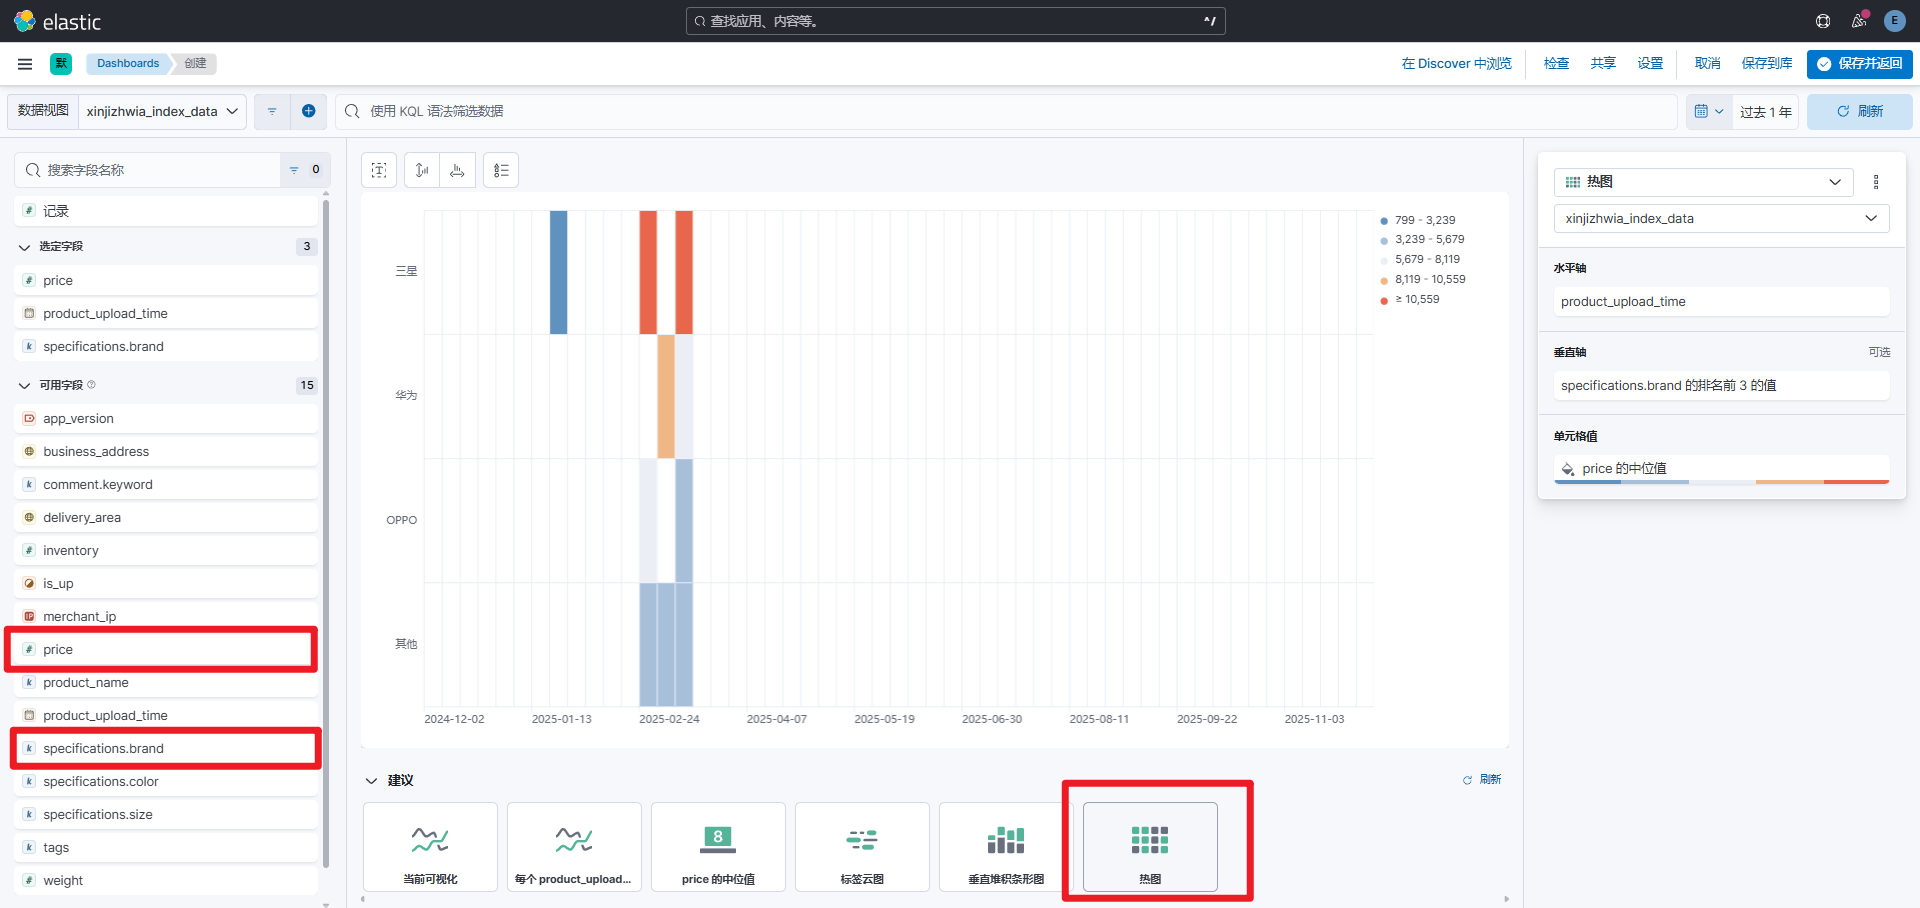
Task: Select the 当前可视化 suggestion
Action: (430, 846)
